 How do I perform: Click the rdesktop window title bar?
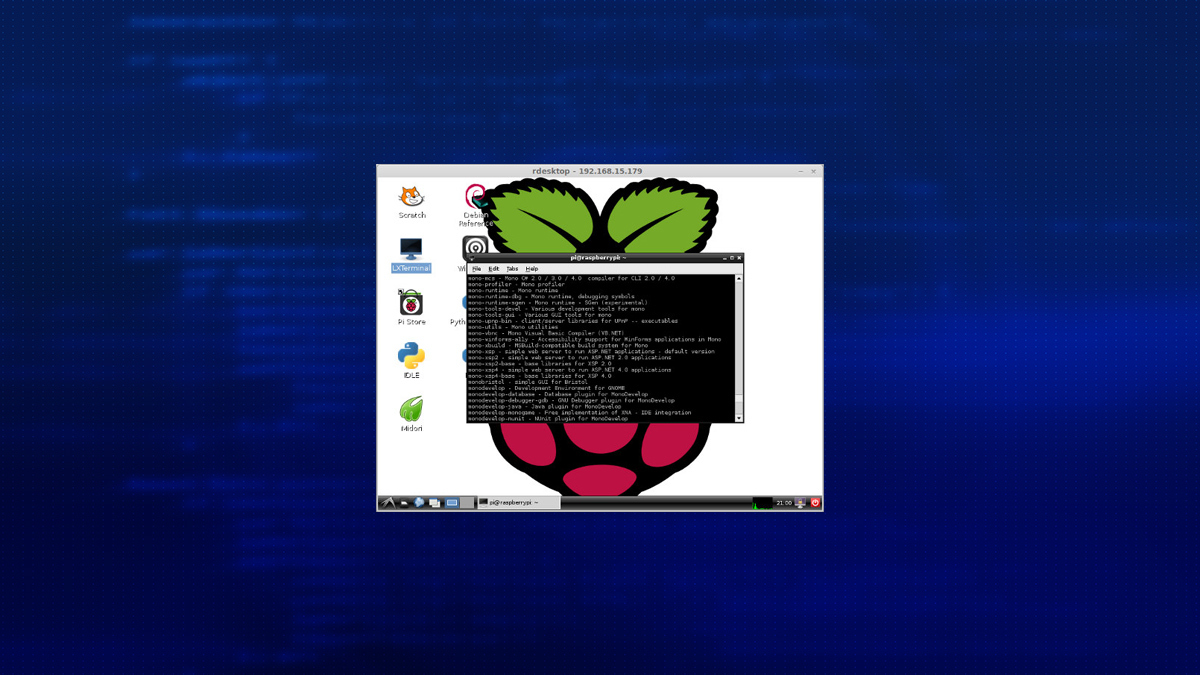point(600,171)
